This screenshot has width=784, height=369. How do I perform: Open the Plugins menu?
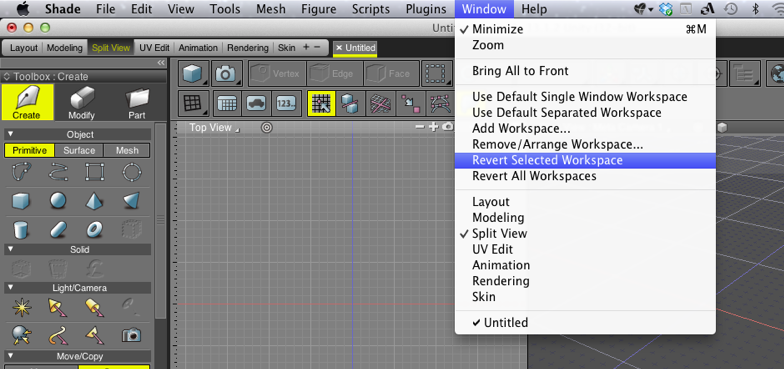(426, 9)
